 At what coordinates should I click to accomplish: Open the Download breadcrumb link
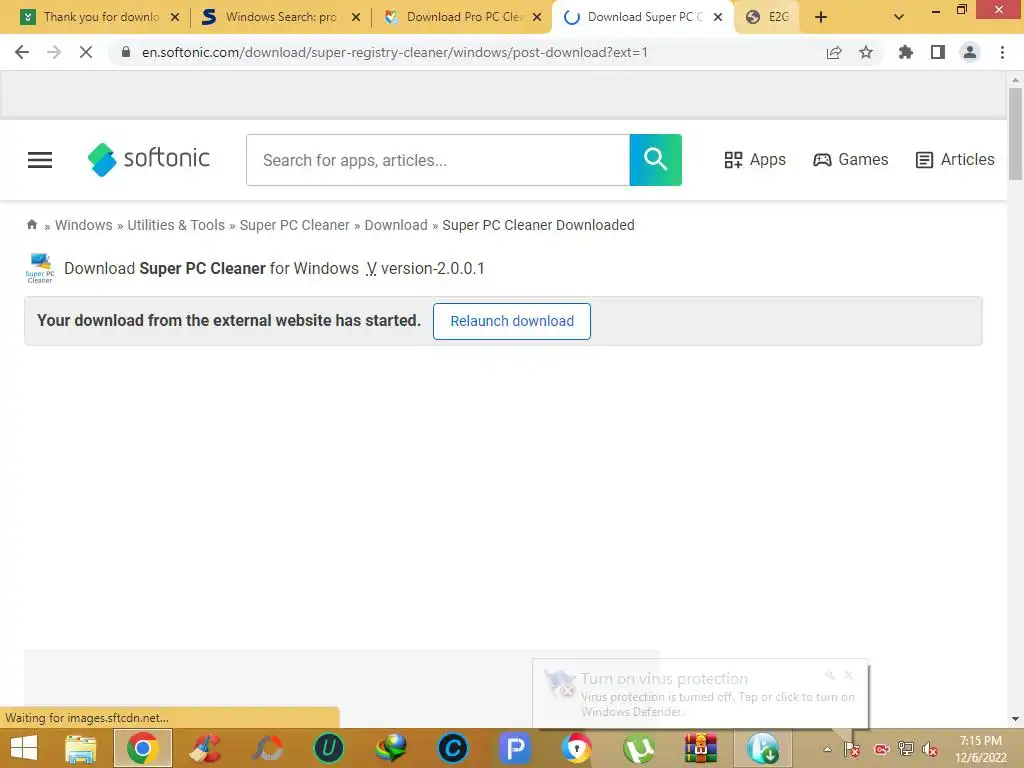396,225
